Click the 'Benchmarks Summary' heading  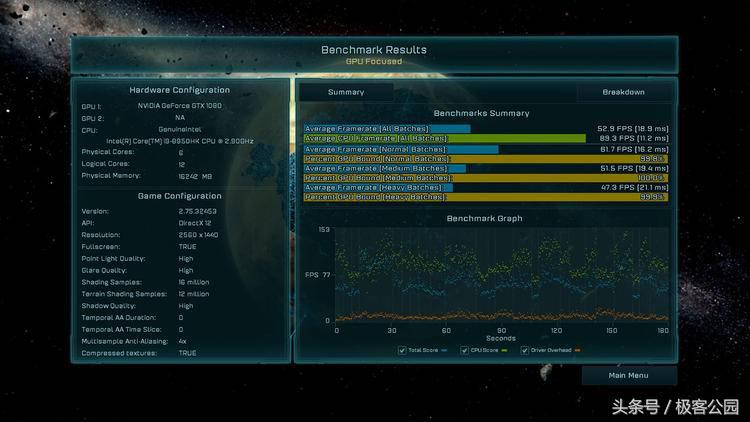482,113
